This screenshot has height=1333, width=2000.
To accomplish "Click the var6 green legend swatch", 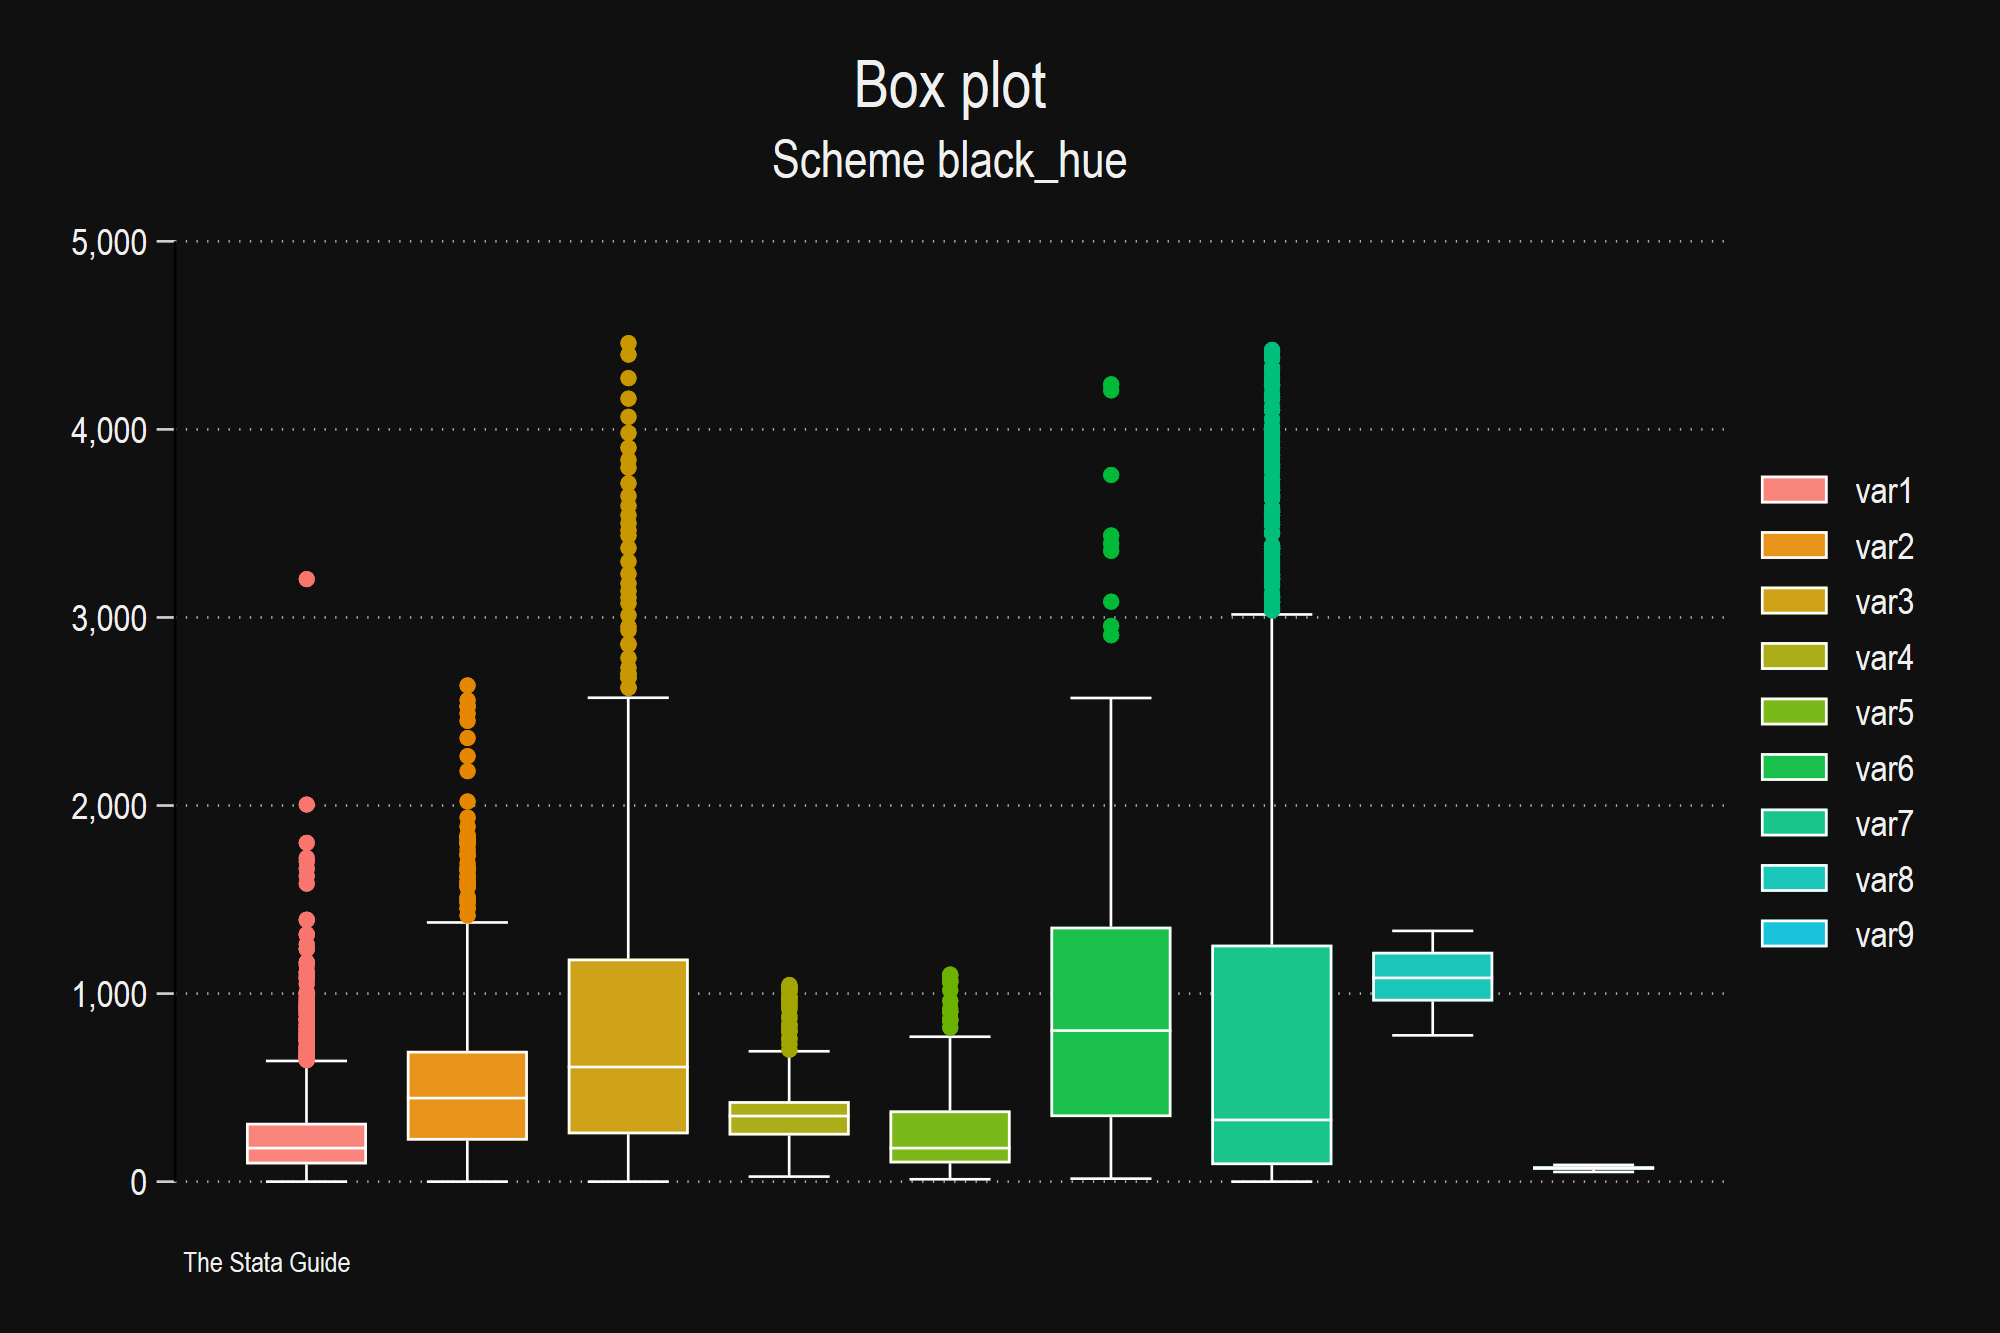I will tap(1793, 768).
